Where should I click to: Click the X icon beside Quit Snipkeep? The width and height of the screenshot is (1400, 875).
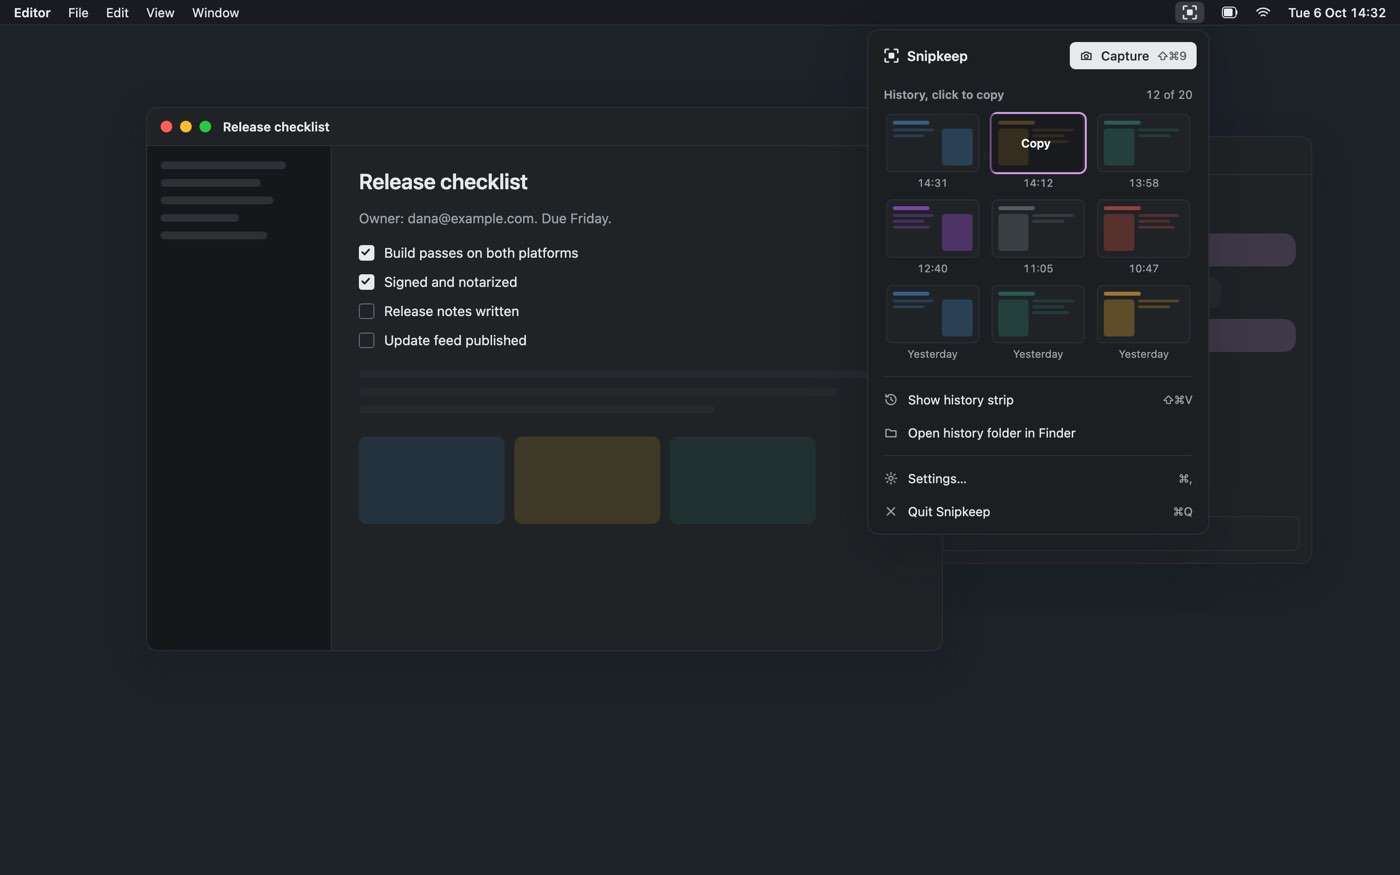891,512
